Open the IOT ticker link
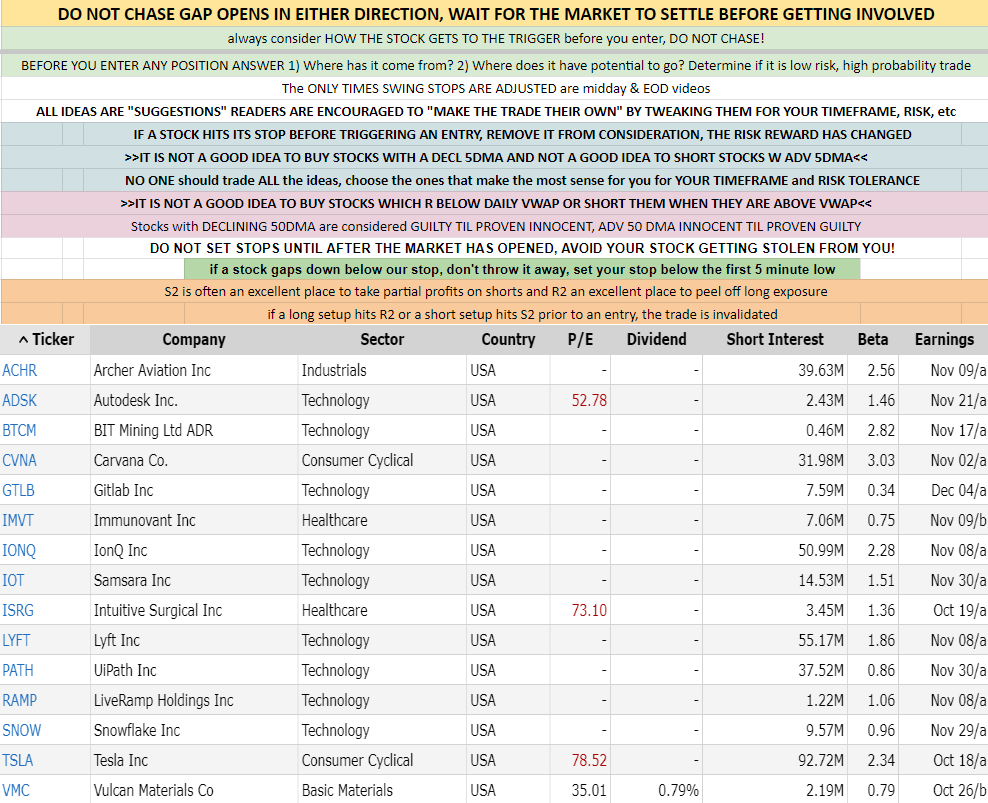This screenshot has height=803, width=988. click(x=13, y=580)
